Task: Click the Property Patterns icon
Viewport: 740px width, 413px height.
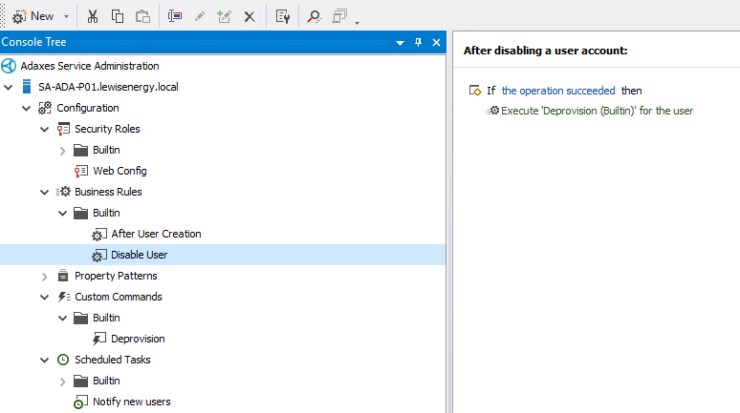Action: 63,275
